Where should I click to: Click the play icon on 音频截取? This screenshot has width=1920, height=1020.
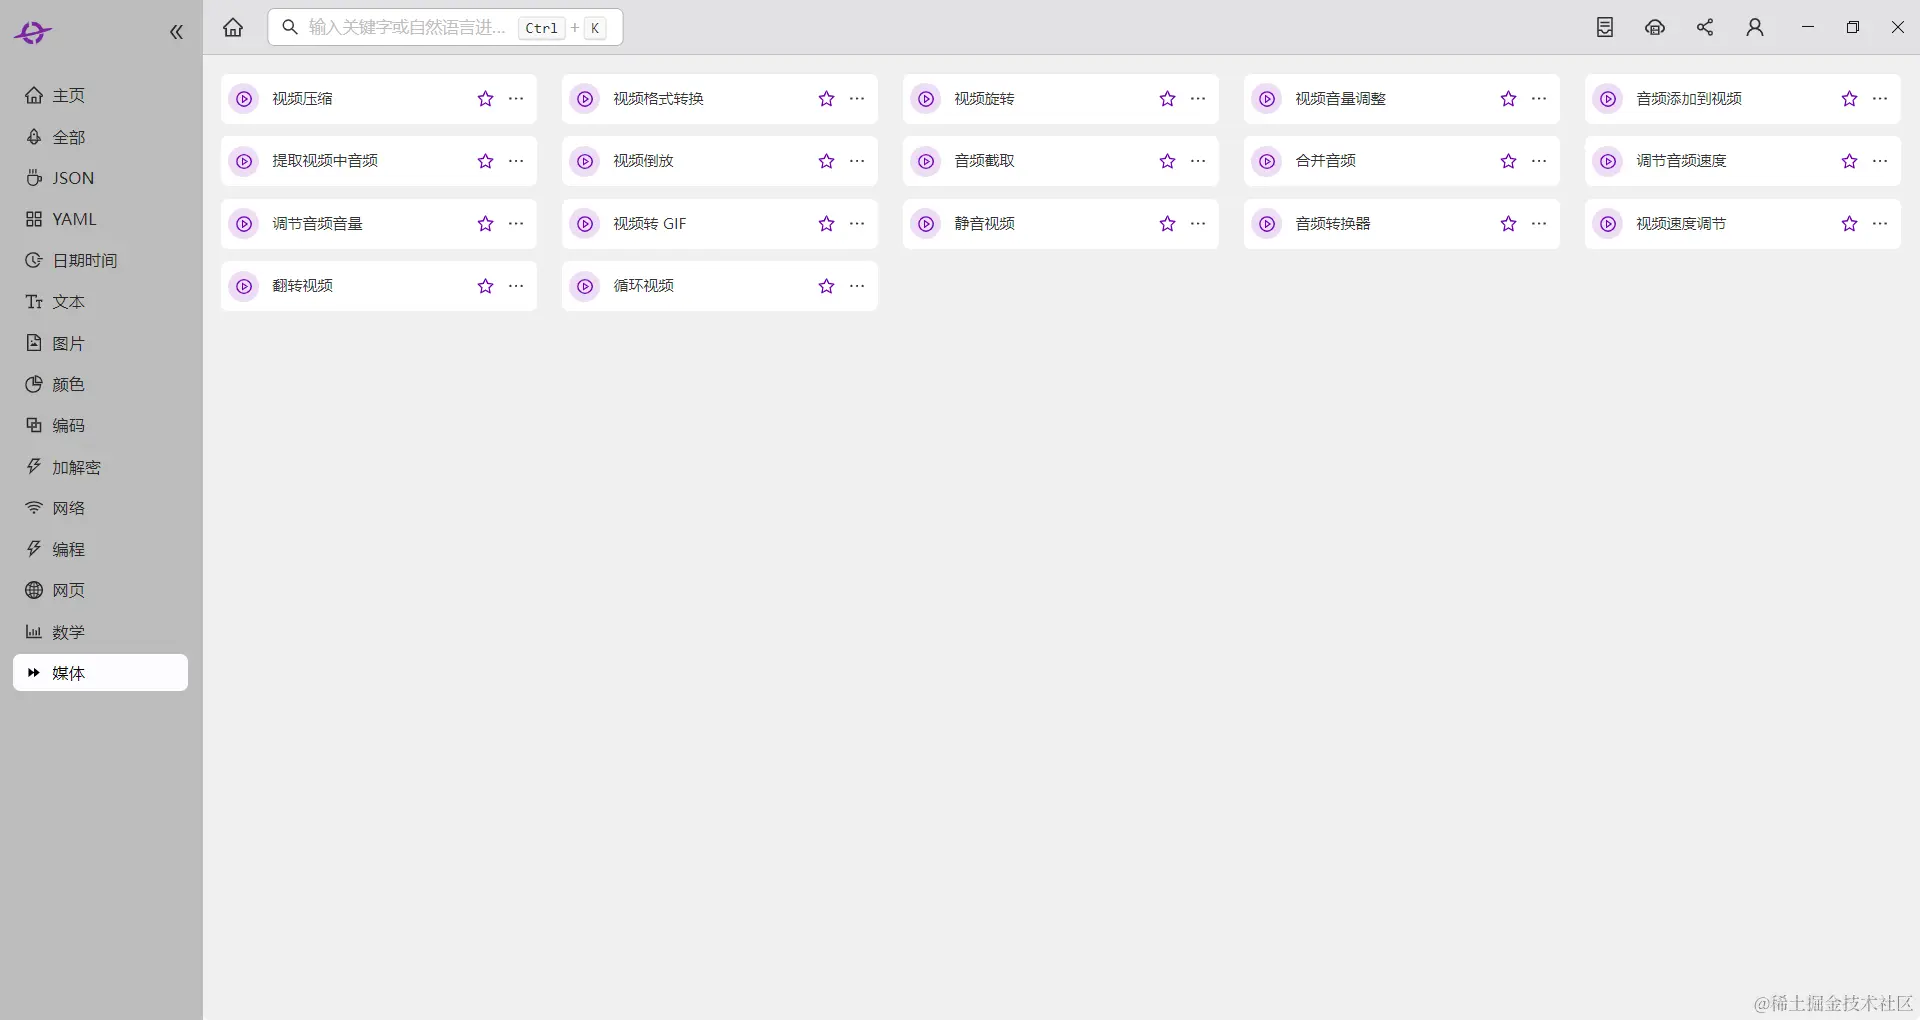pyautogui.click(x=926, y=161)
